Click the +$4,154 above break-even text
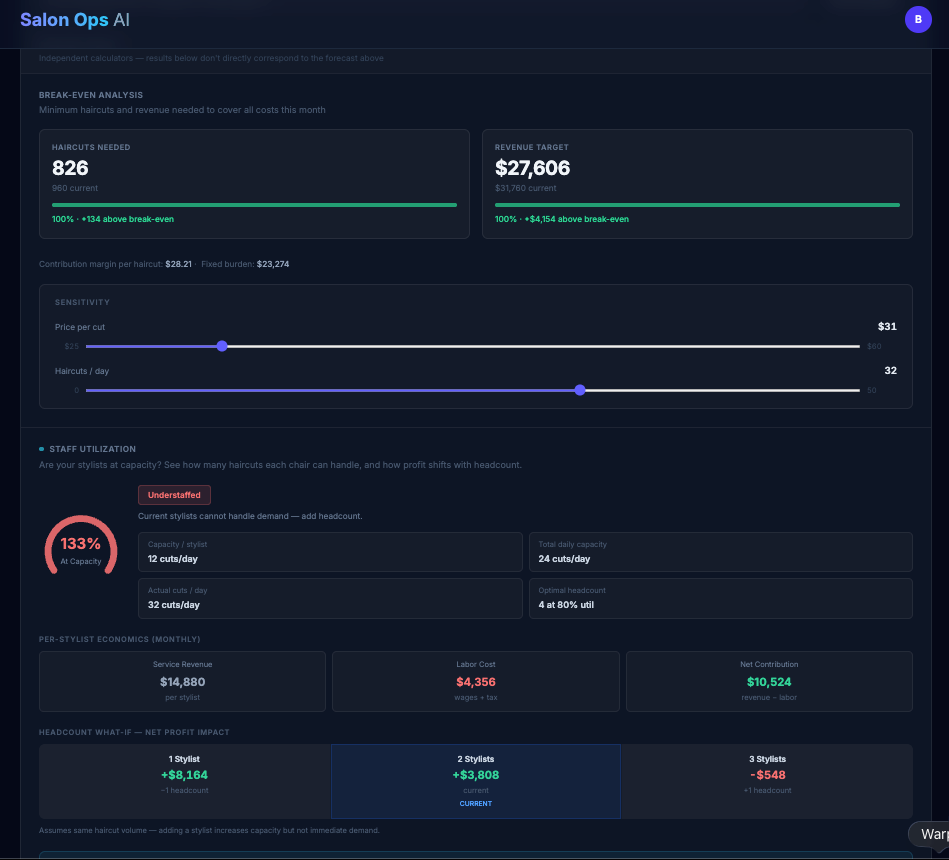 pos(577,219)
